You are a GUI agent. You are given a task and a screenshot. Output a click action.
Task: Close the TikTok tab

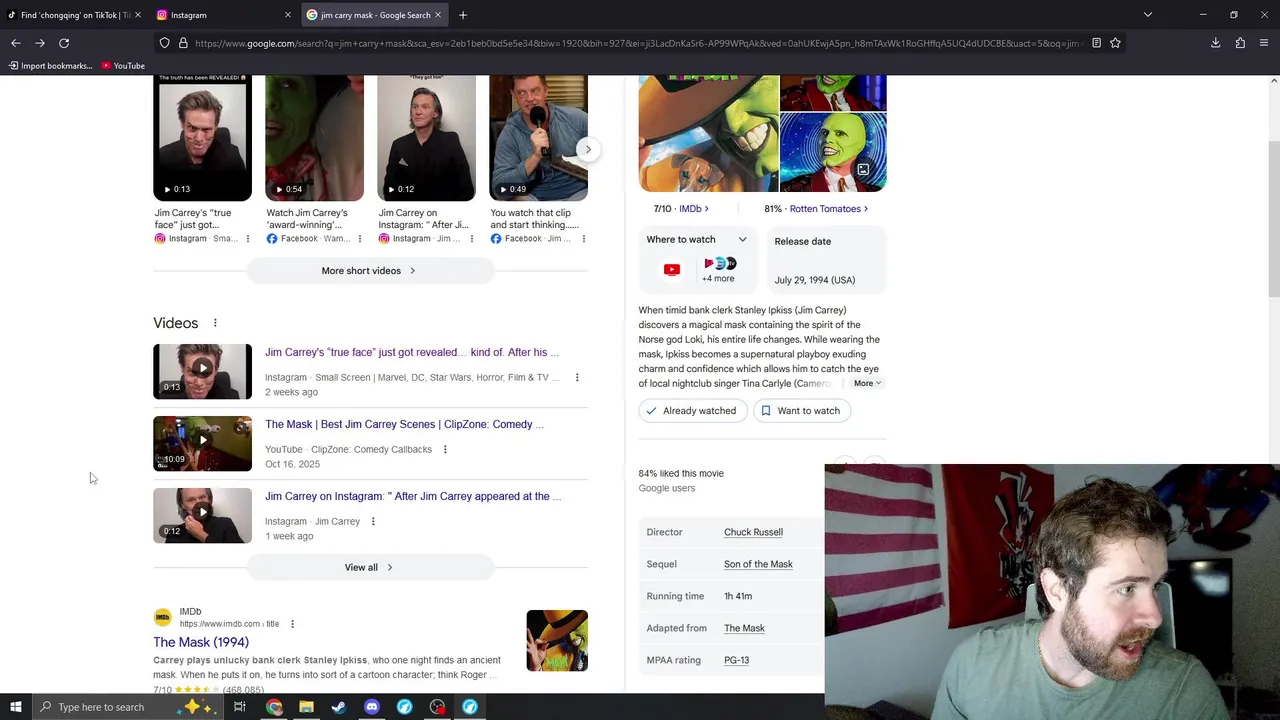(x=137, y=15)
